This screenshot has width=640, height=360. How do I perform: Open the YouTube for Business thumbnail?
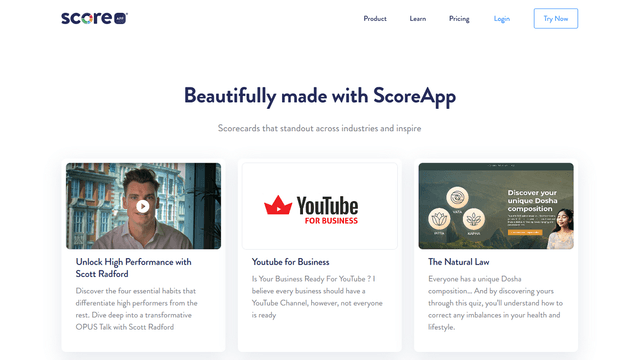click(320, 206)
